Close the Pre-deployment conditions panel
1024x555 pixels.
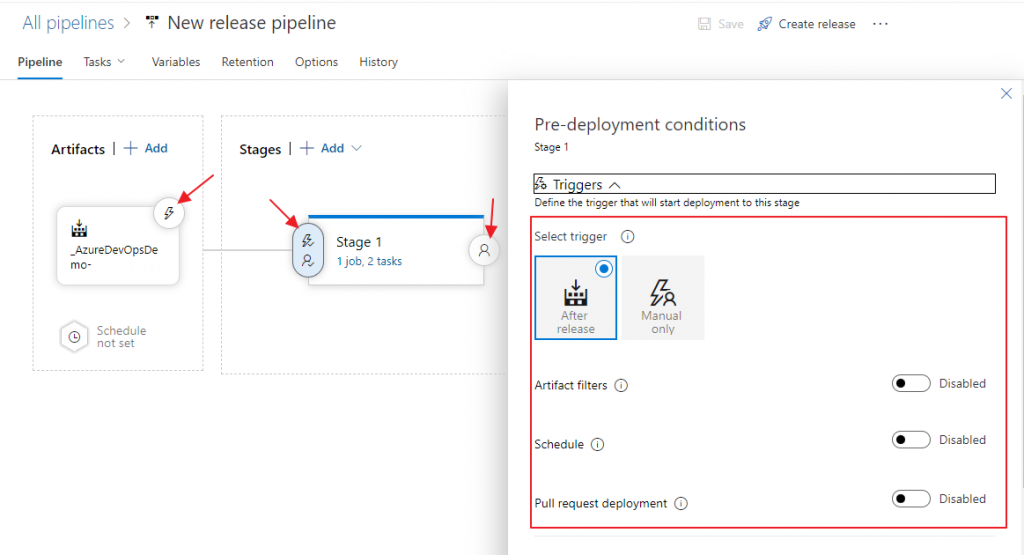pyautogui.click(x=1007, y=93)
